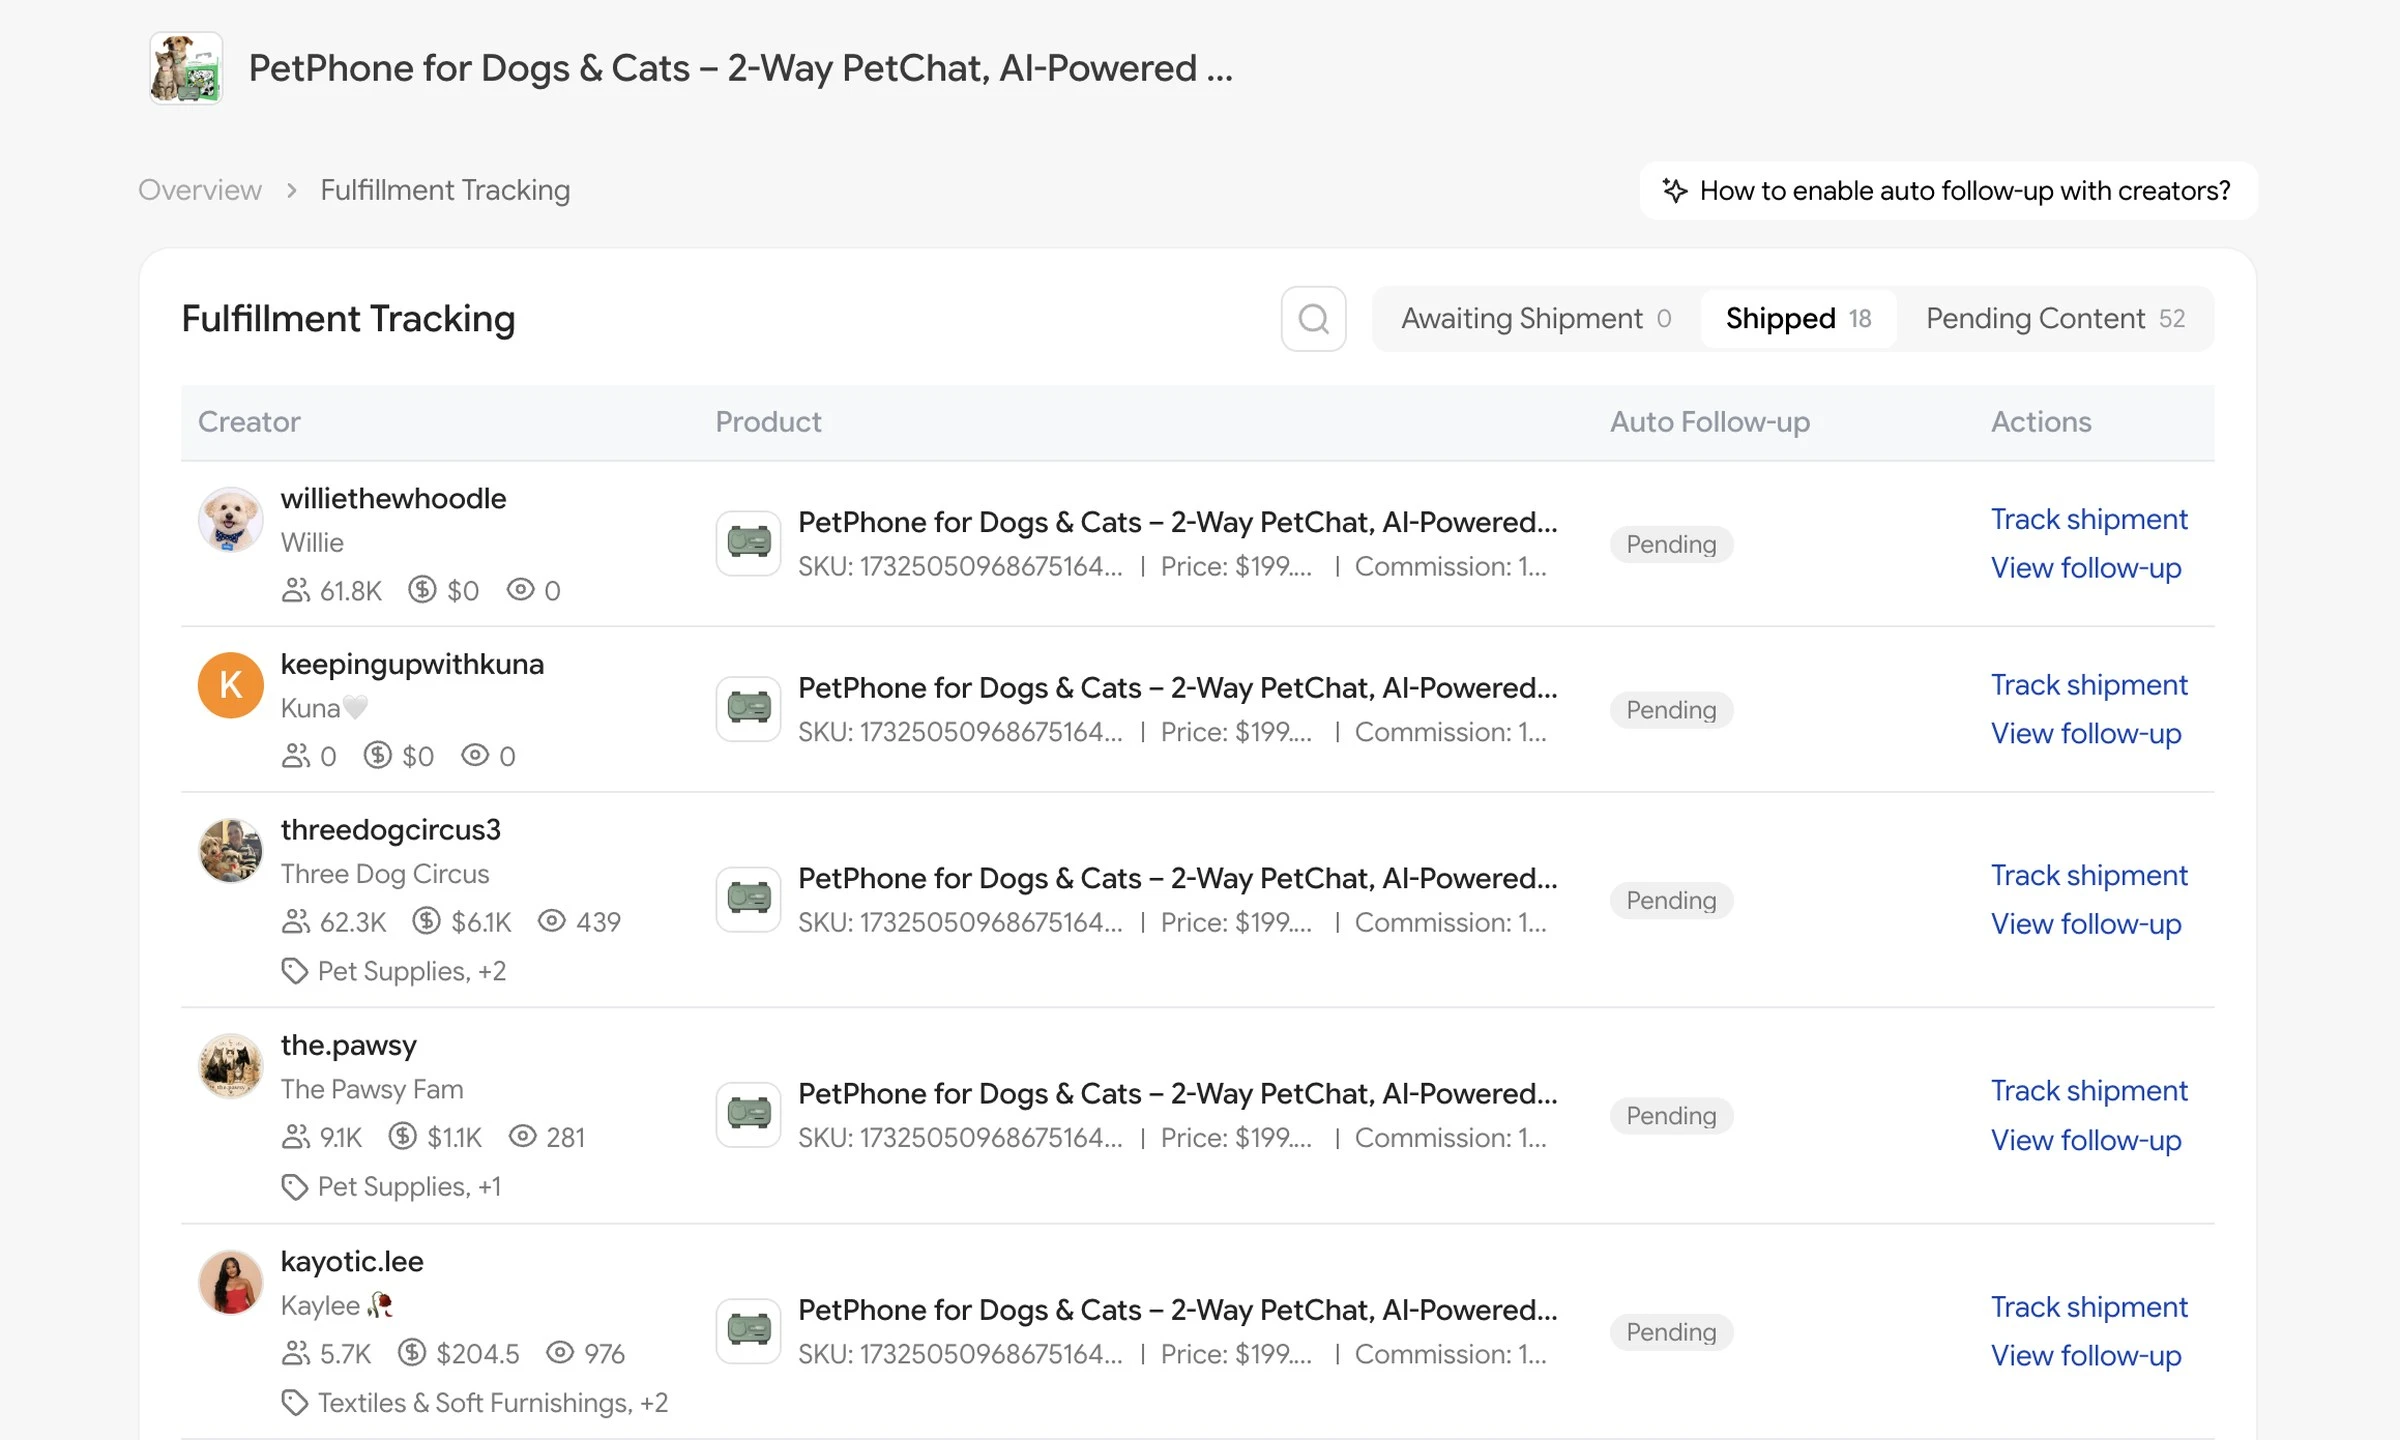Open kayotic.lee's avatar photo
Image resolution: width=2400 pixels, height=1440 pixels.
click(x=230, y=1282)
